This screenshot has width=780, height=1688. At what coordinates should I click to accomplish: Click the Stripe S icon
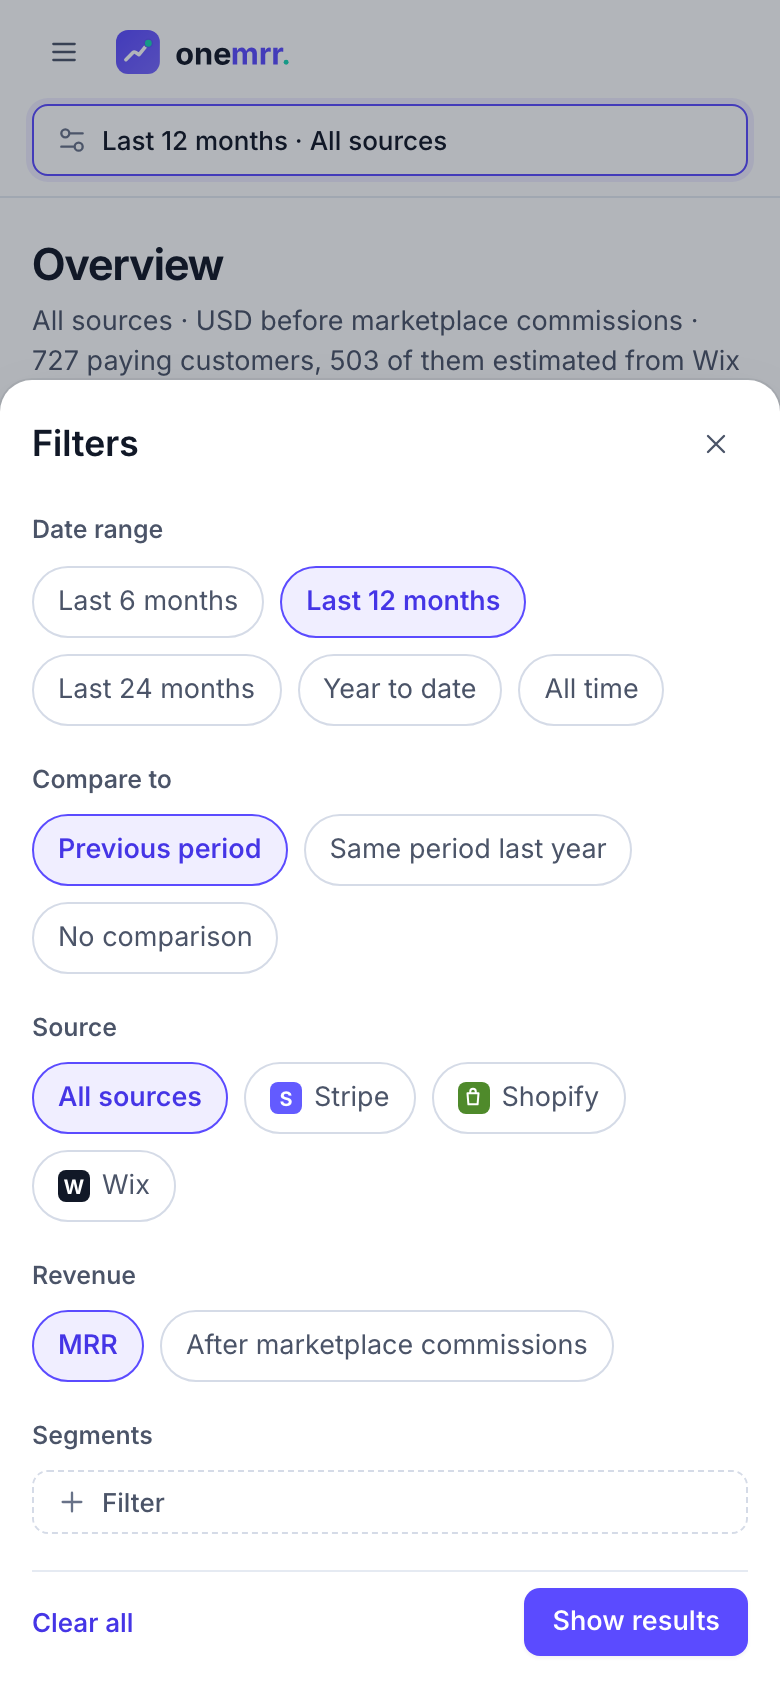[x=286, y=1098]
